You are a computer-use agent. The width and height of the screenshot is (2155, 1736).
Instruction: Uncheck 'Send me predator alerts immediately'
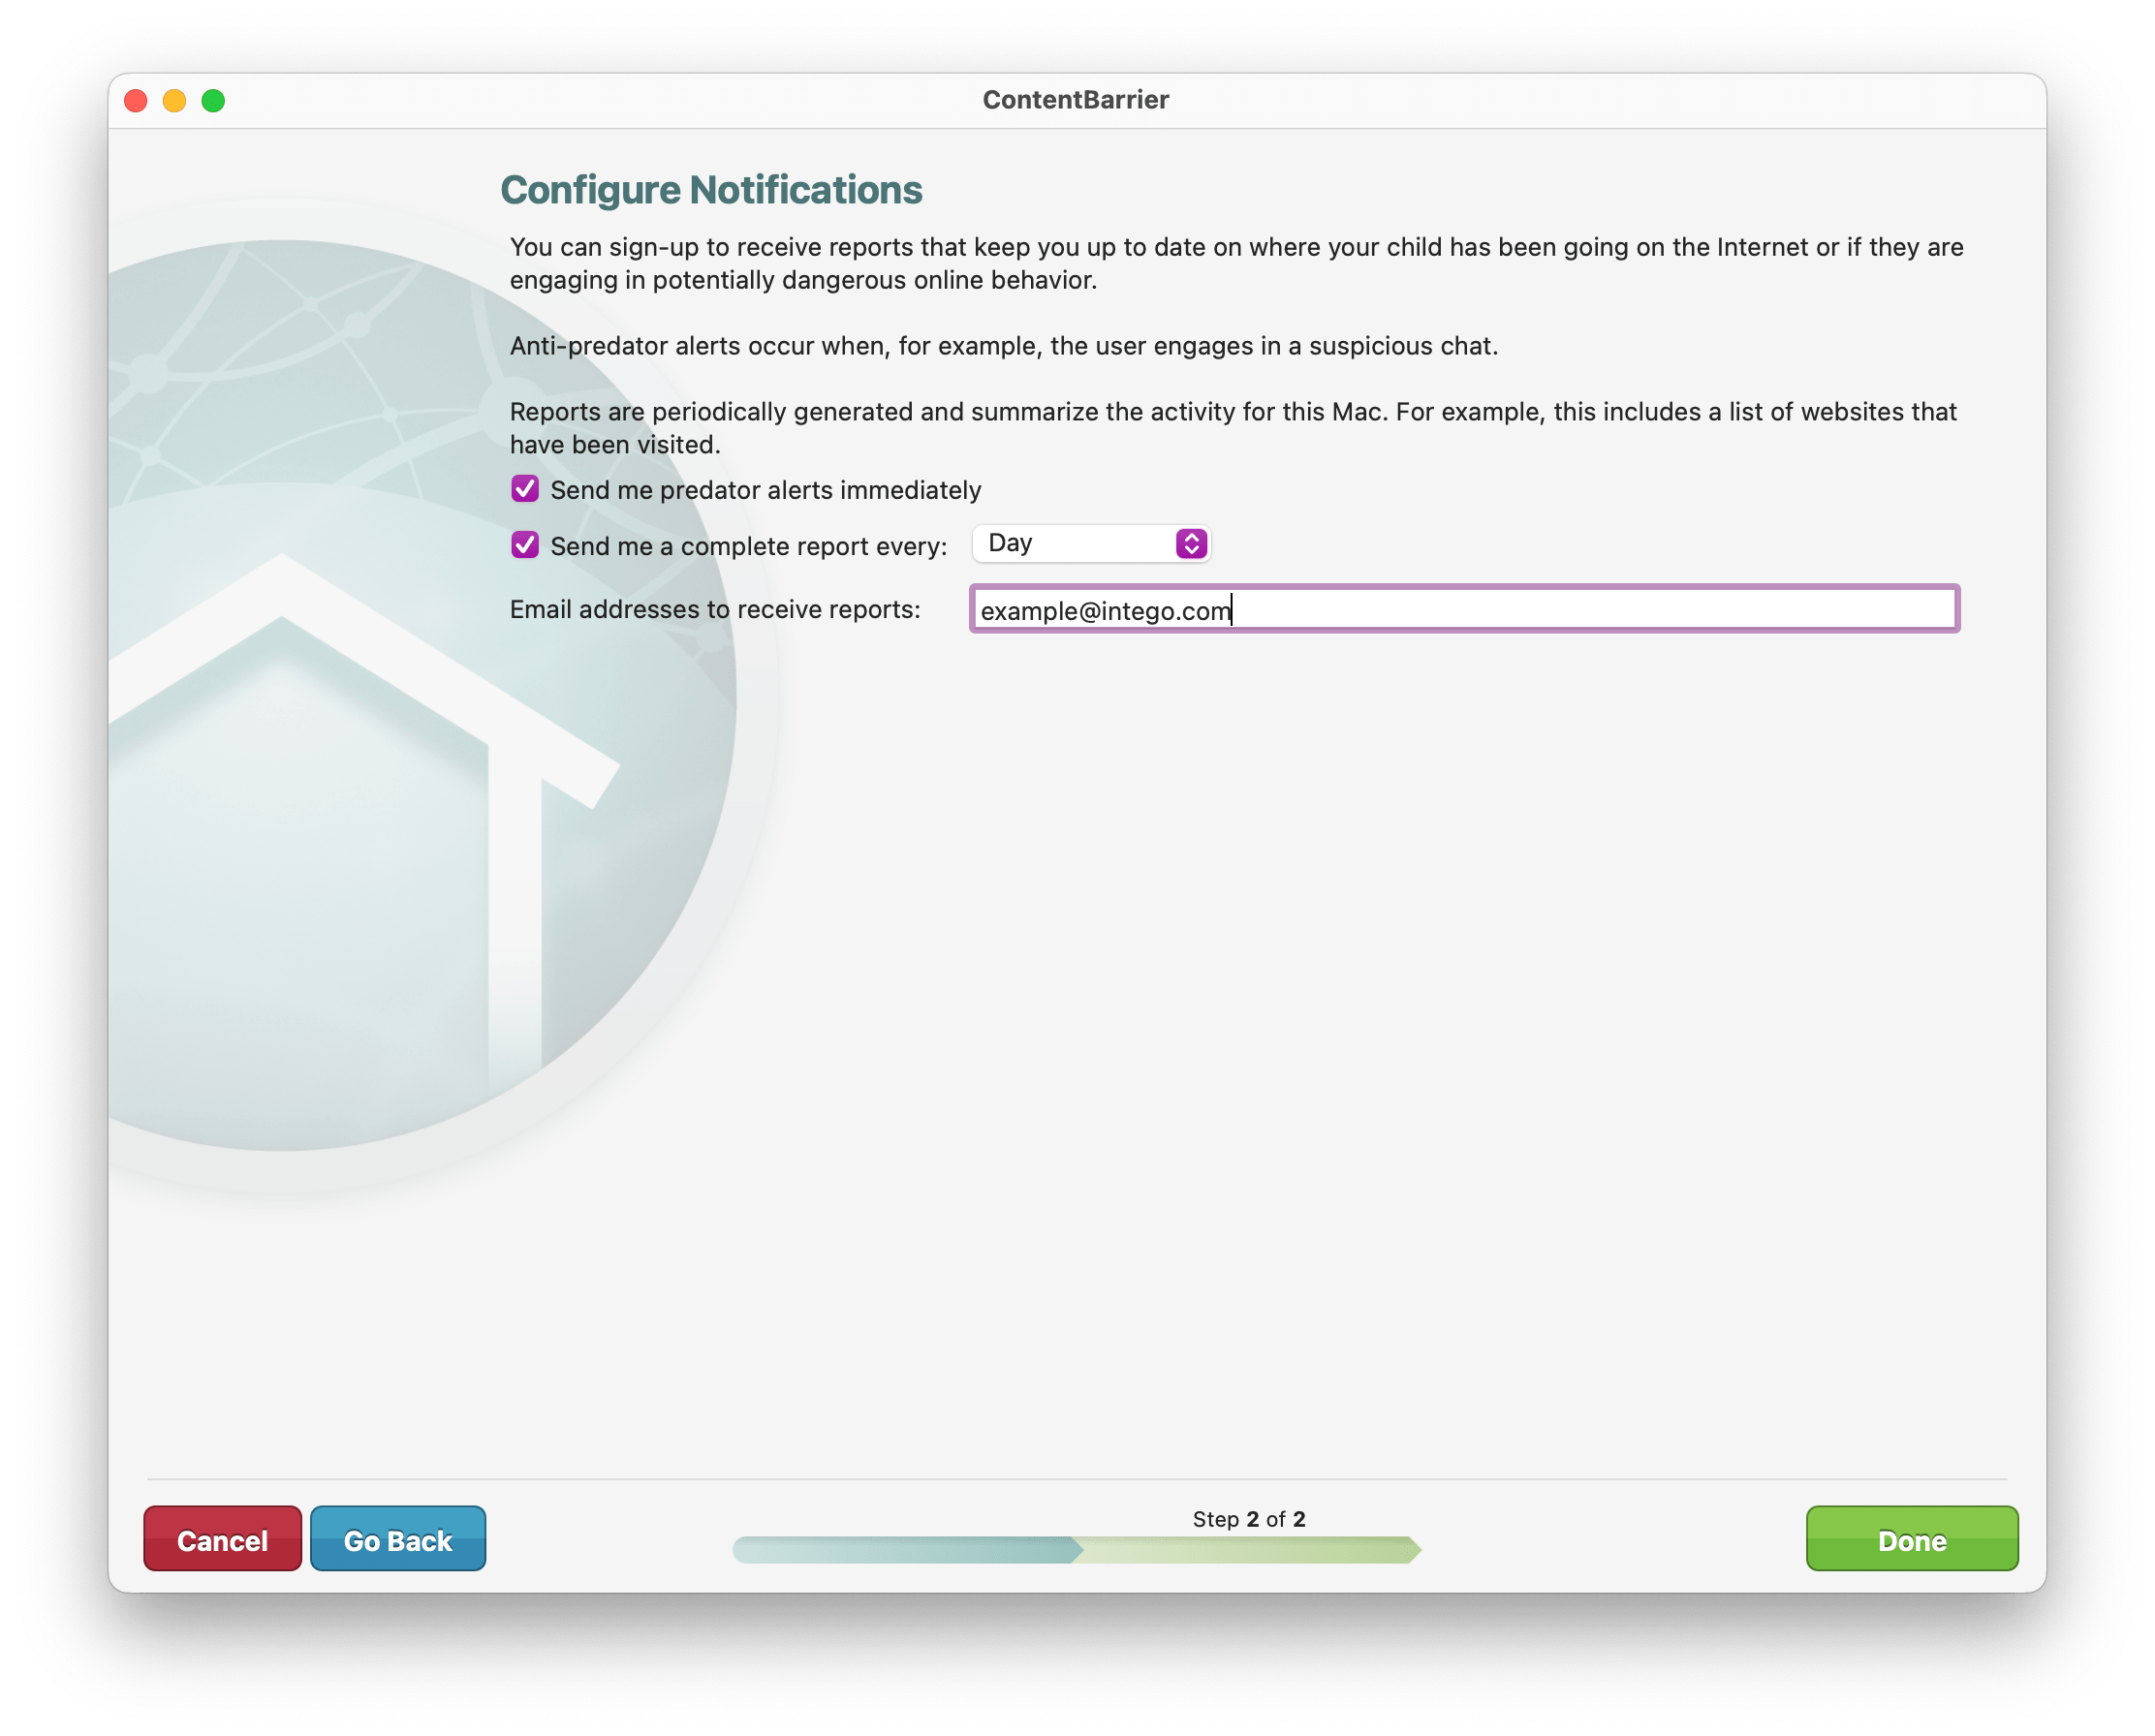[x=525, y=489]
